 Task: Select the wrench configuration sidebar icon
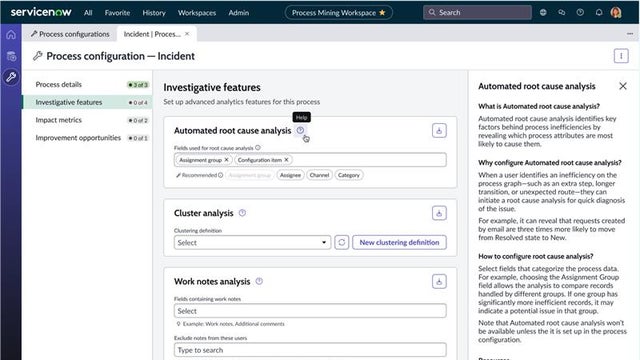click(x=11, y=77)
